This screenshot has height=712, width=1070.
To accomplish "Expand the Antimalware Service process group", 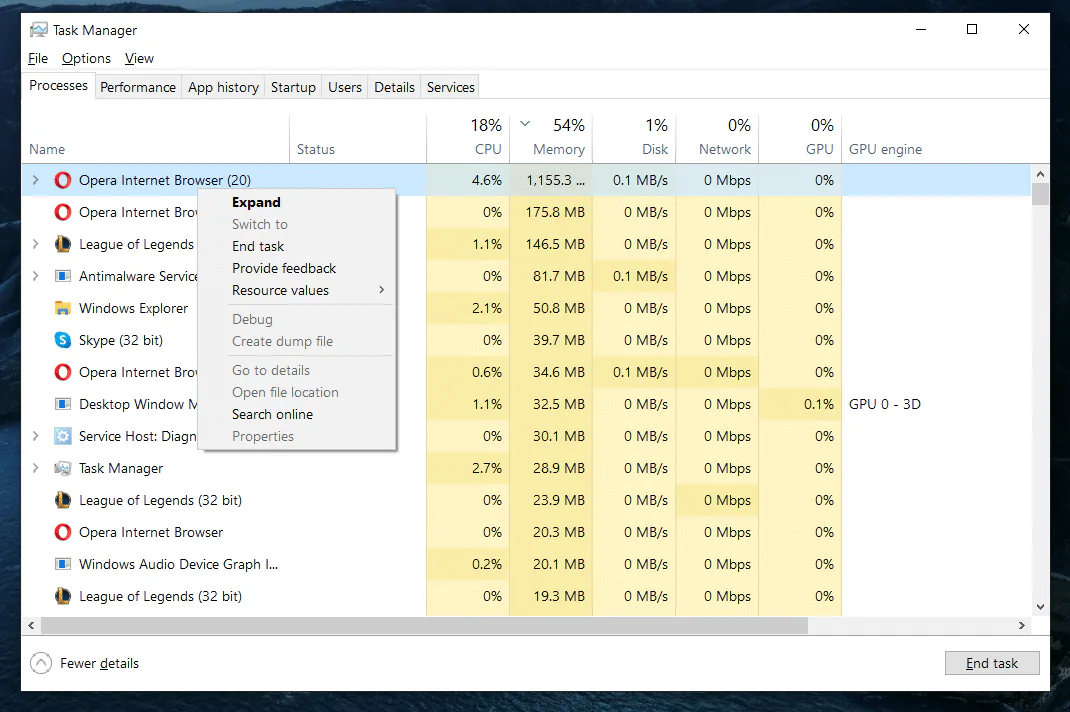I will click(x=35, y=276).
